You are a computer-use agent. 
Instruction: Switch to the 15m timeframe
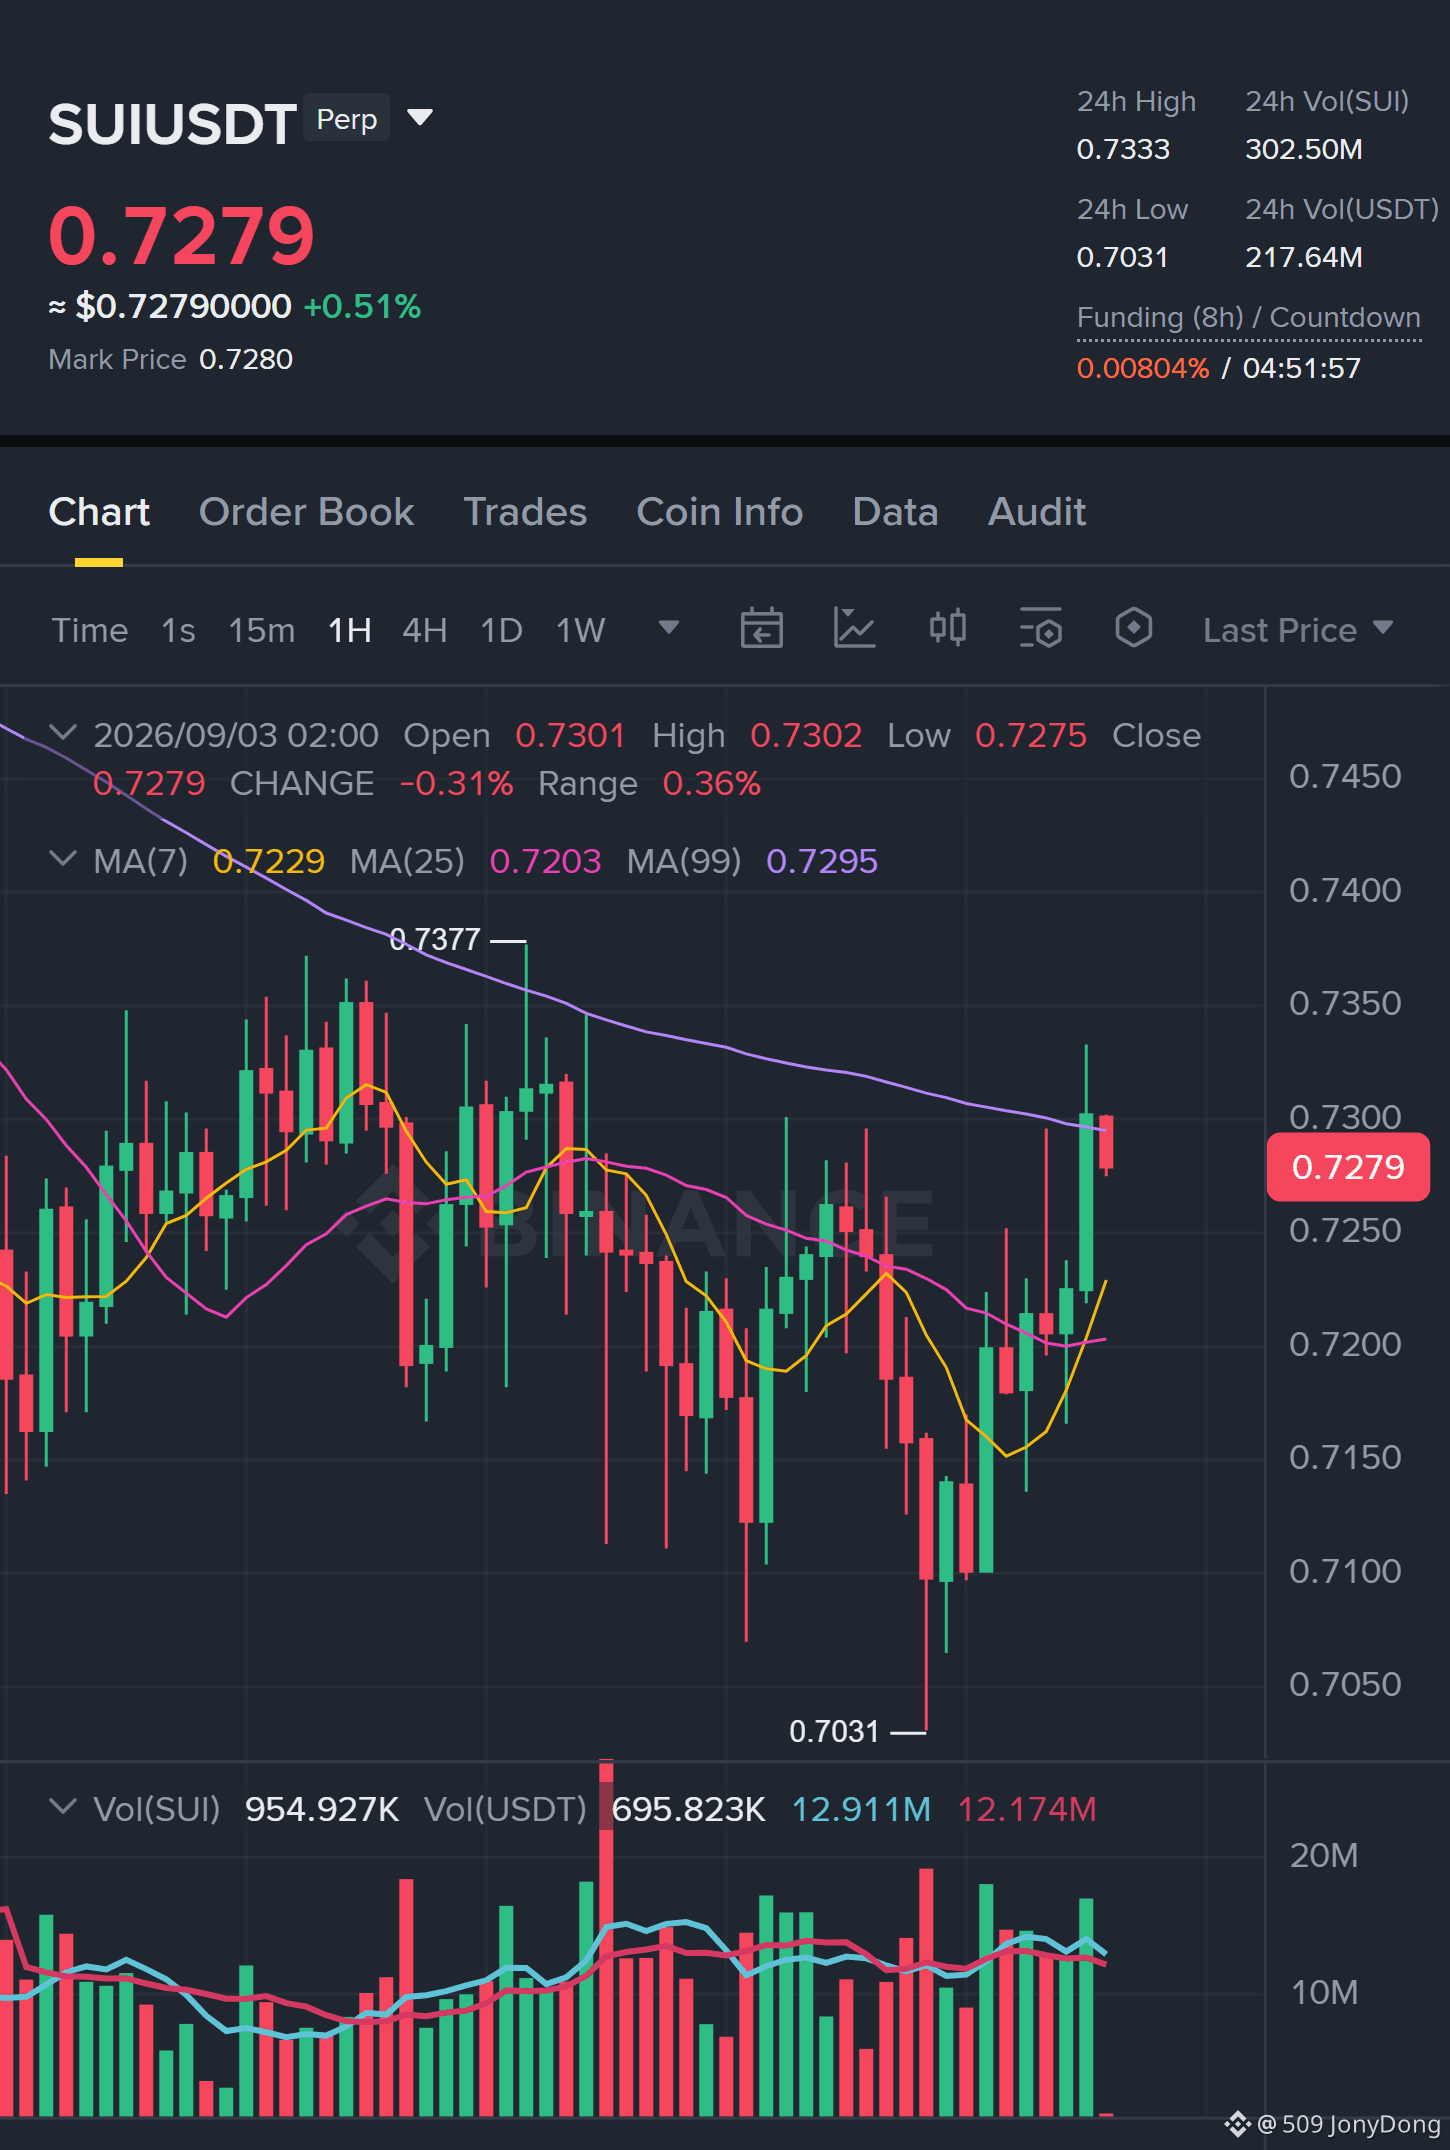(262, 630)
